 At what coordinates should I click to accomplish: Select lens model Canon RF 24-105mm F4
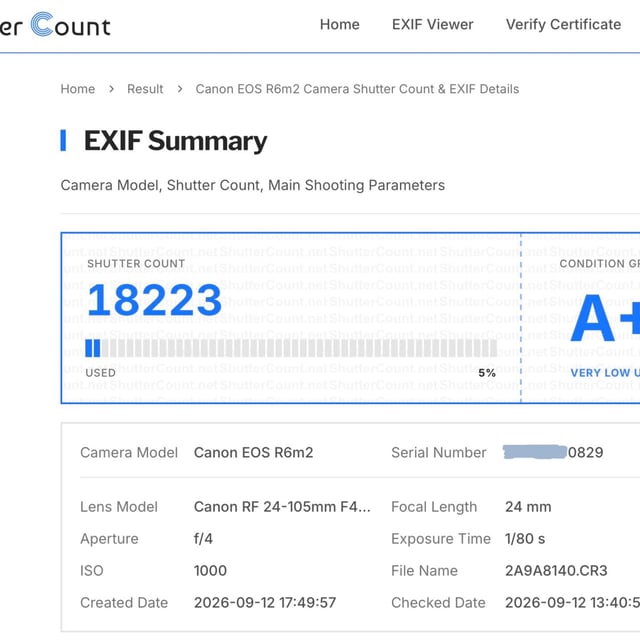[282, 507]
